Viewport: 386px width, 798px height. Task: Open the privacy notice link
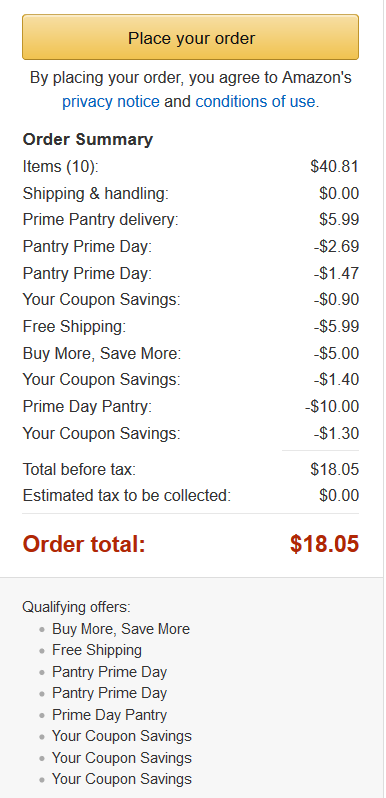111,102
